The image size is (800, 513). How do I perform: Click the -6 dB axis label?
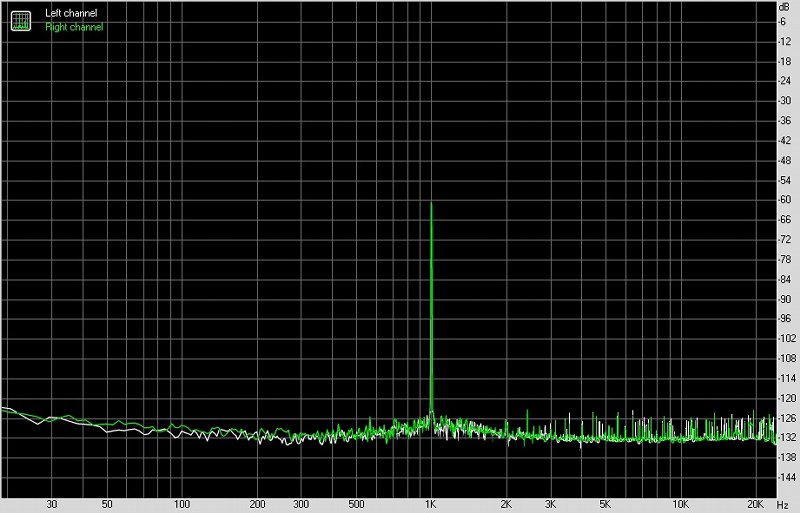point(783,21)
